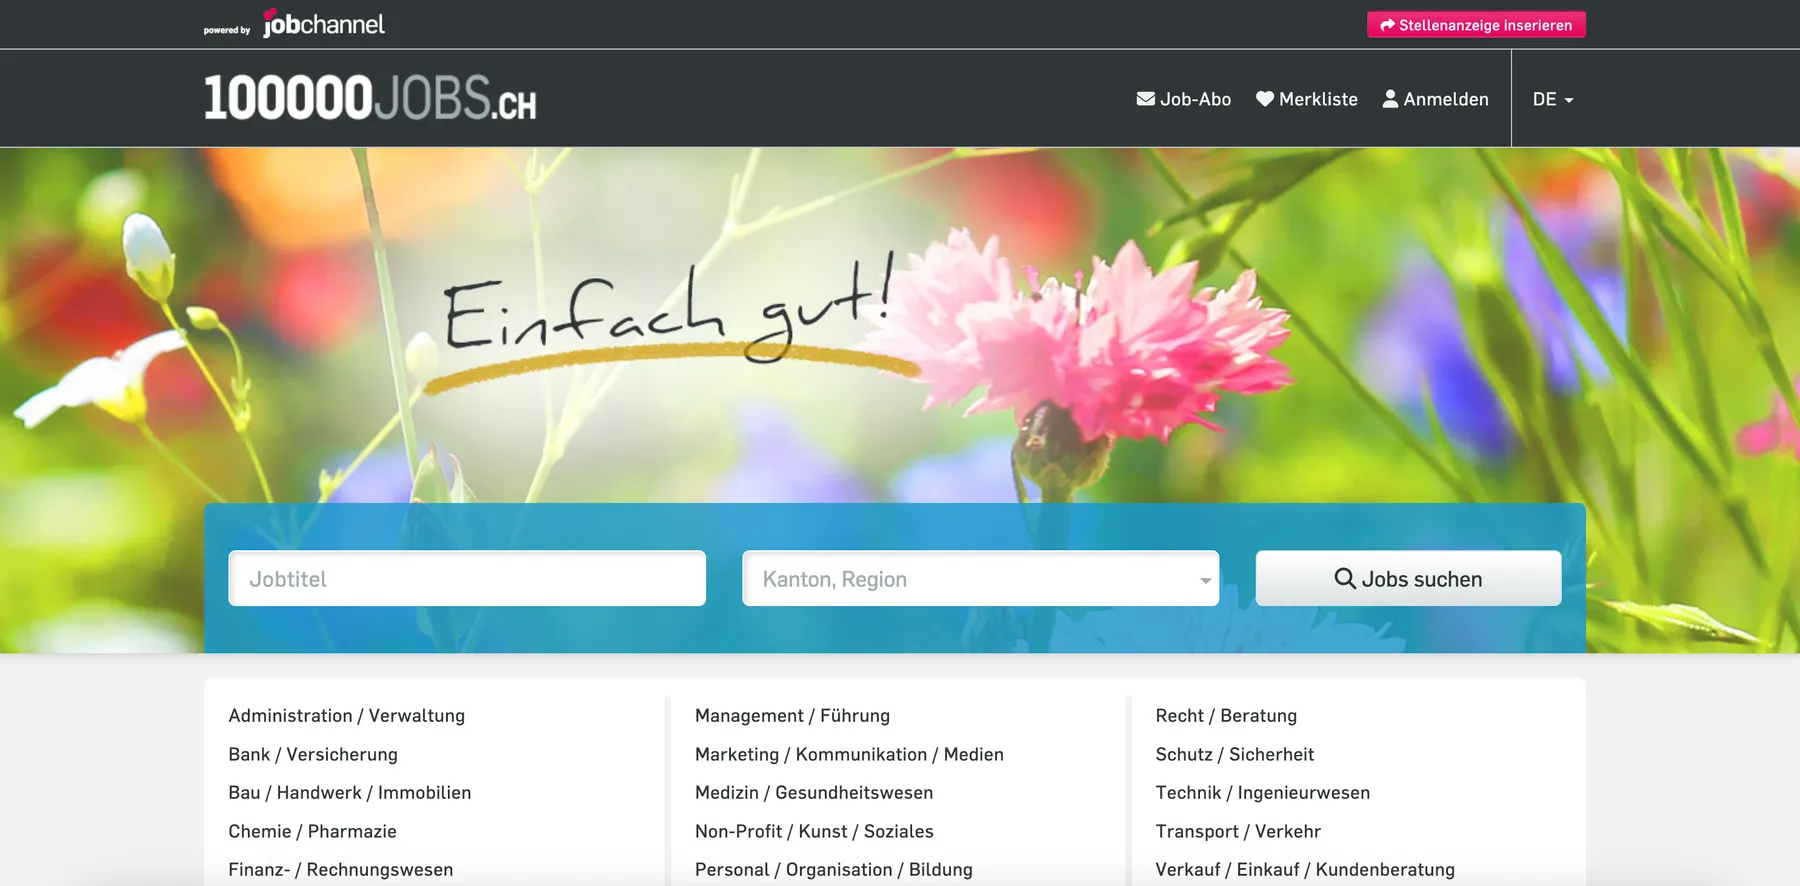Click the heart icon beside Merkliste
Screen dimensions: 1800x886
tap(1265, 99)
